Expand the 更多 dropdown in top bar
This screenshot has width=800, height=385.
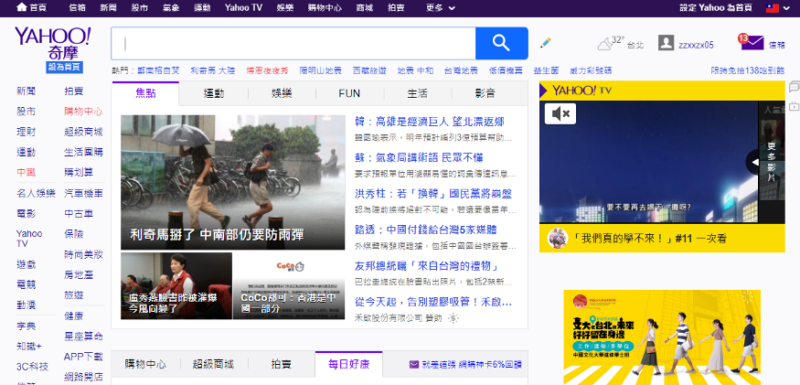[x=441, y=8]
